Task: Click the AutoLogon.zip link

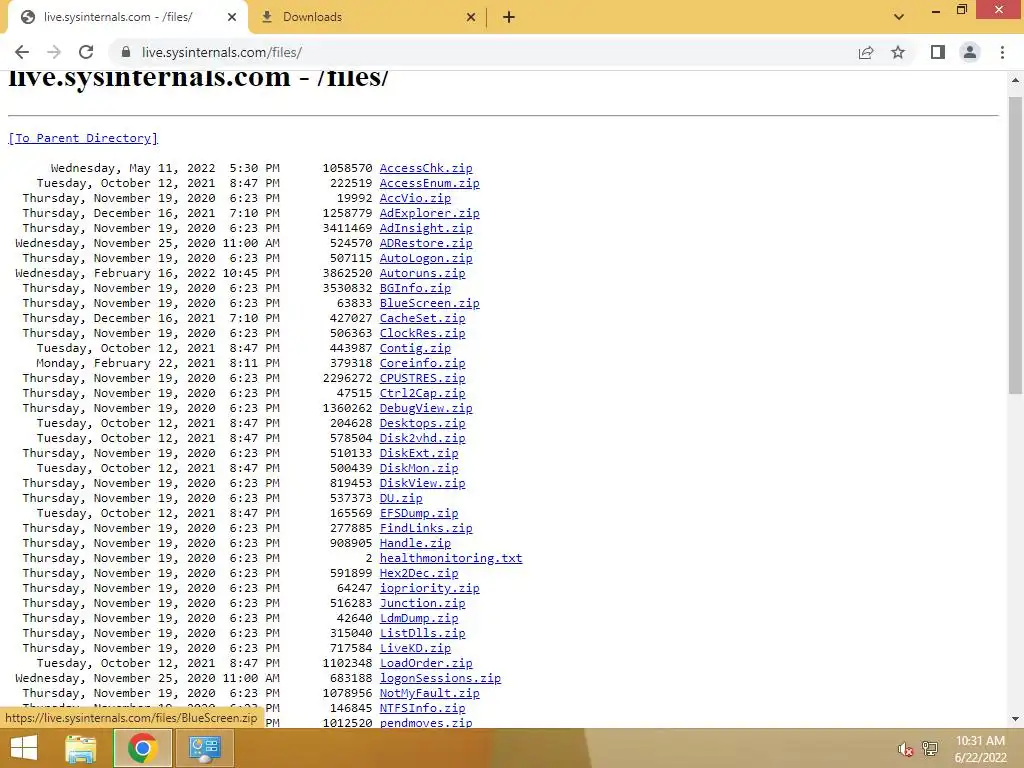Action: [x=426, y=258]
